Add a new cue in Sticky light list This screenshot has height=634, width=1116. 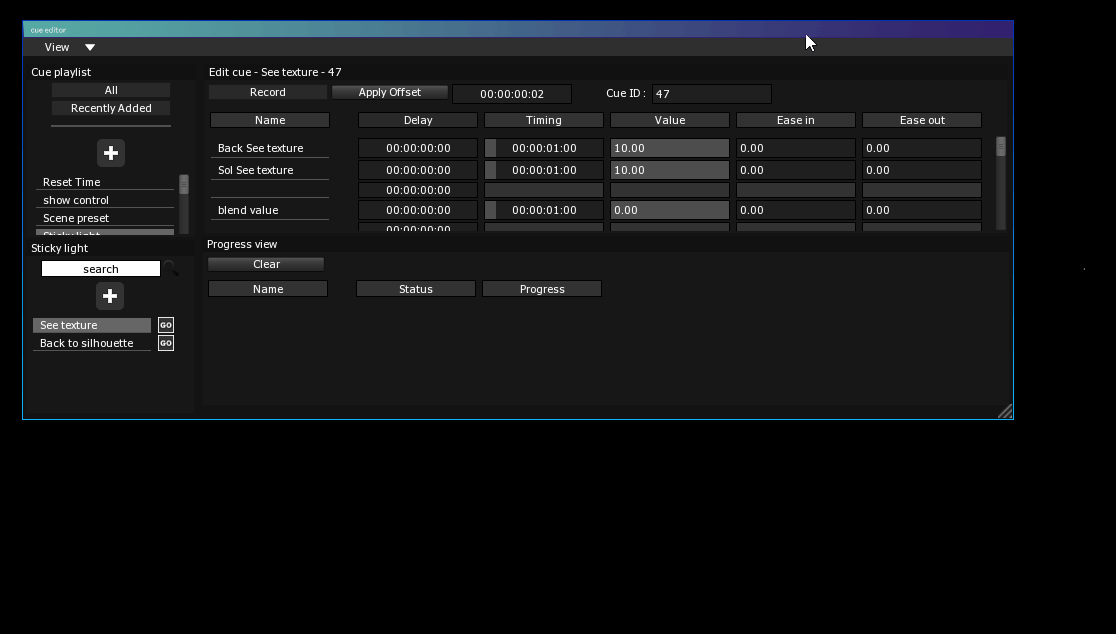(x=110, y=296)
